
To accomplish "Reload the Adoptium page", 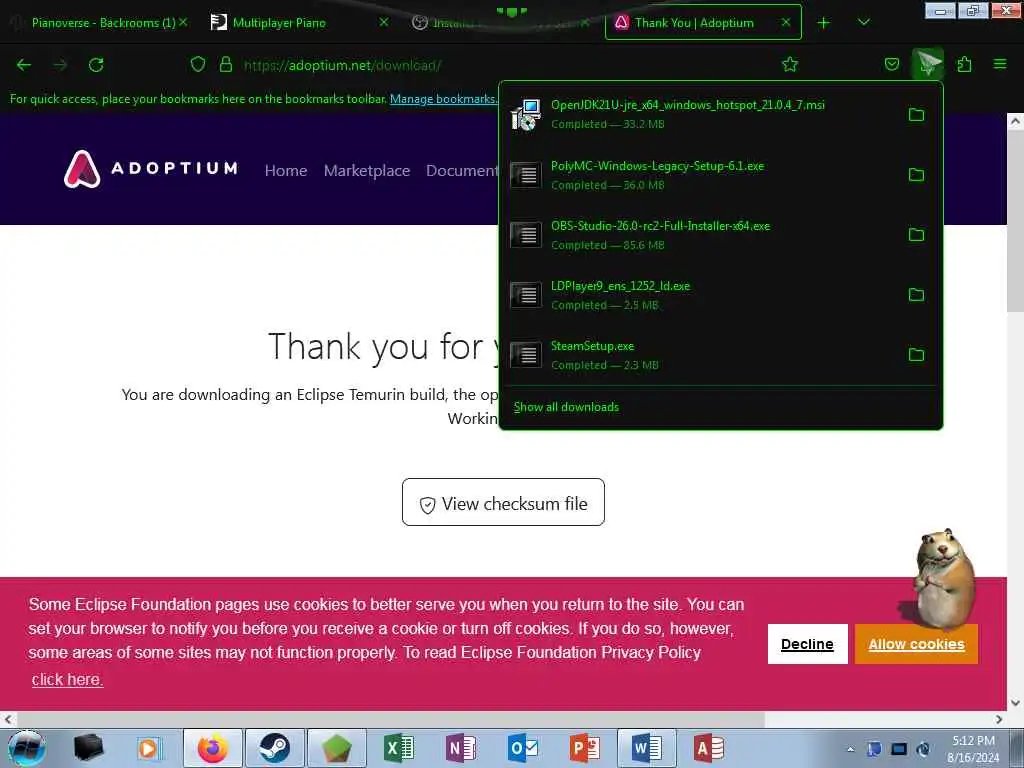I will point(96,65).
